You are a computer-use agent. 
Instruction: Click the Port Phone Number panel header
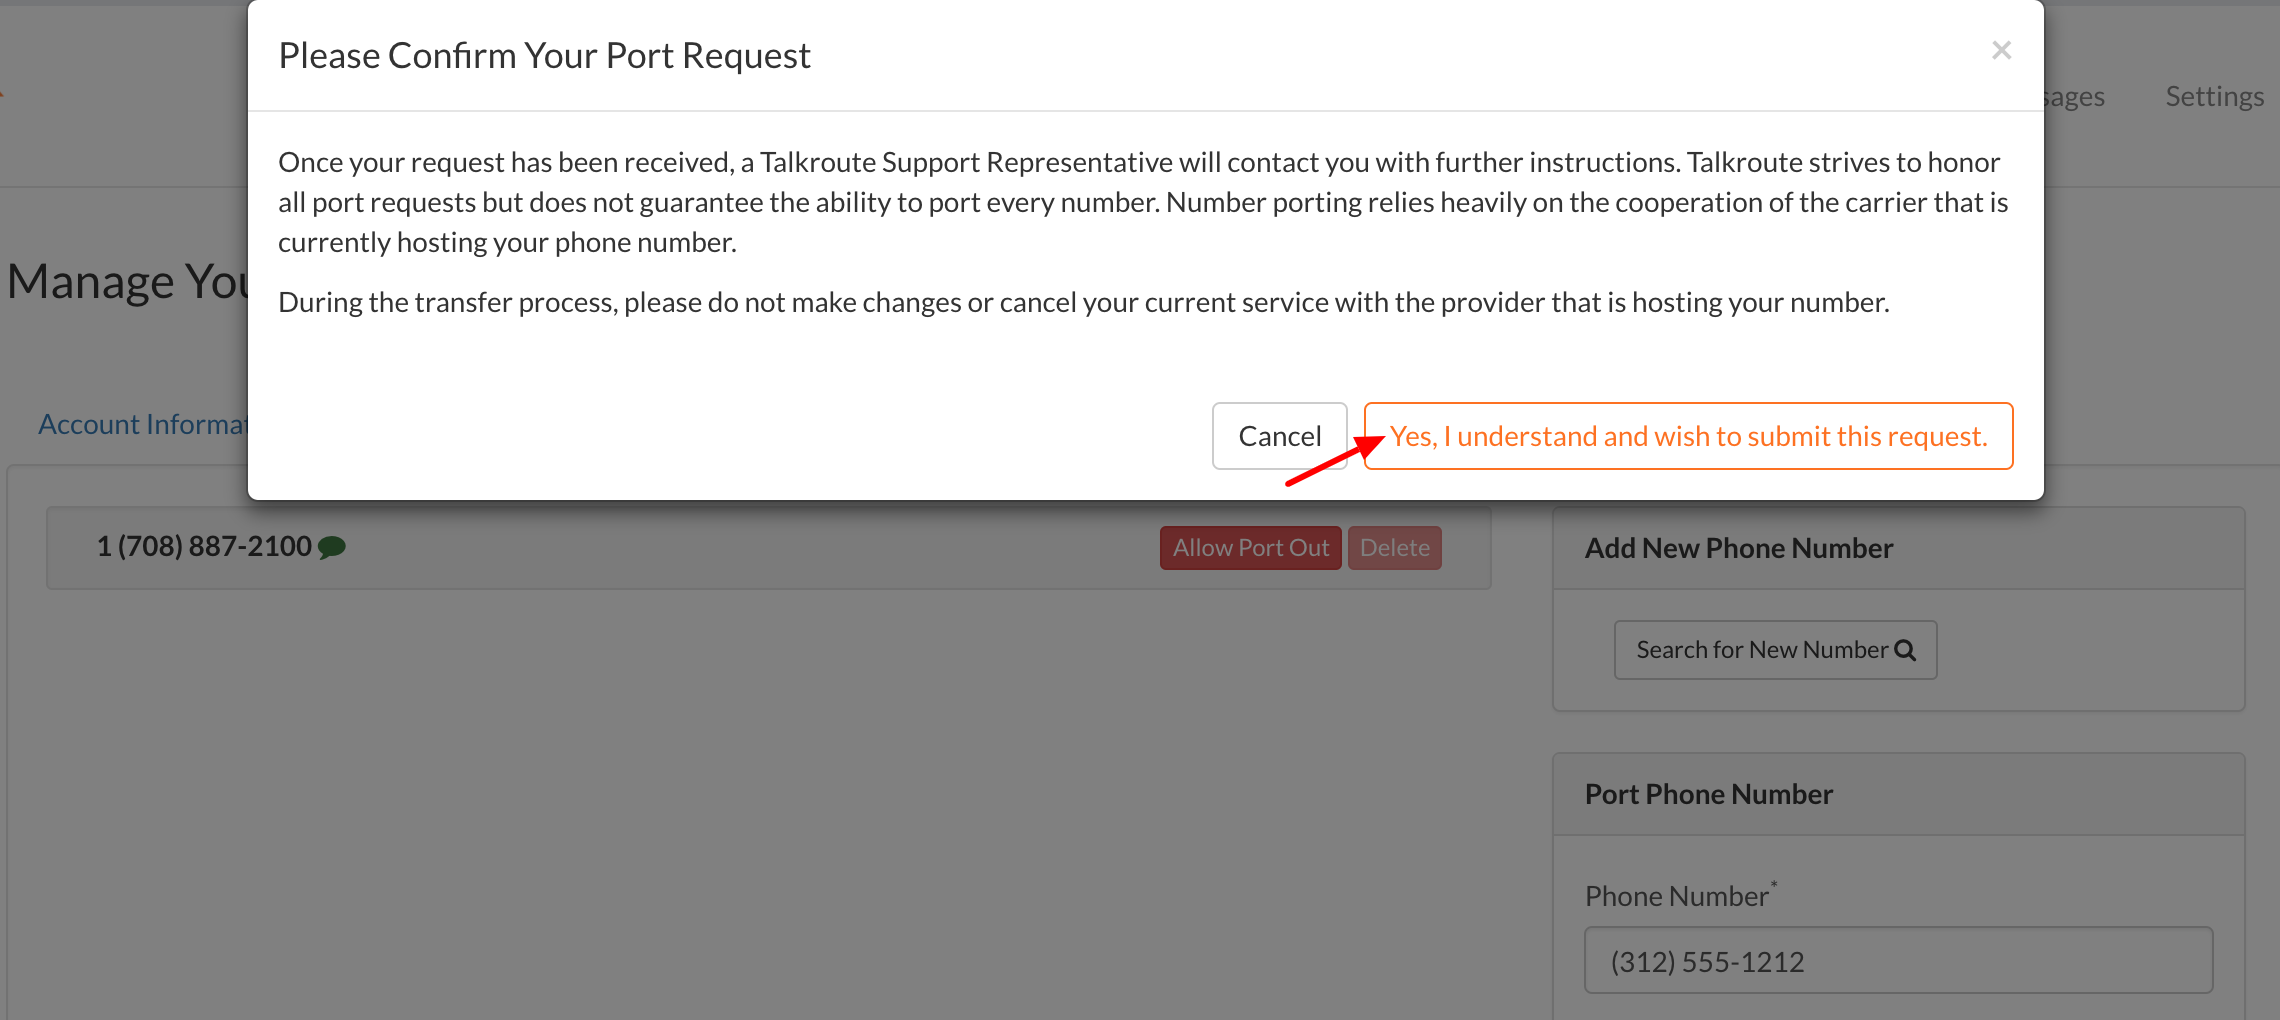[x=1898, y=794]
